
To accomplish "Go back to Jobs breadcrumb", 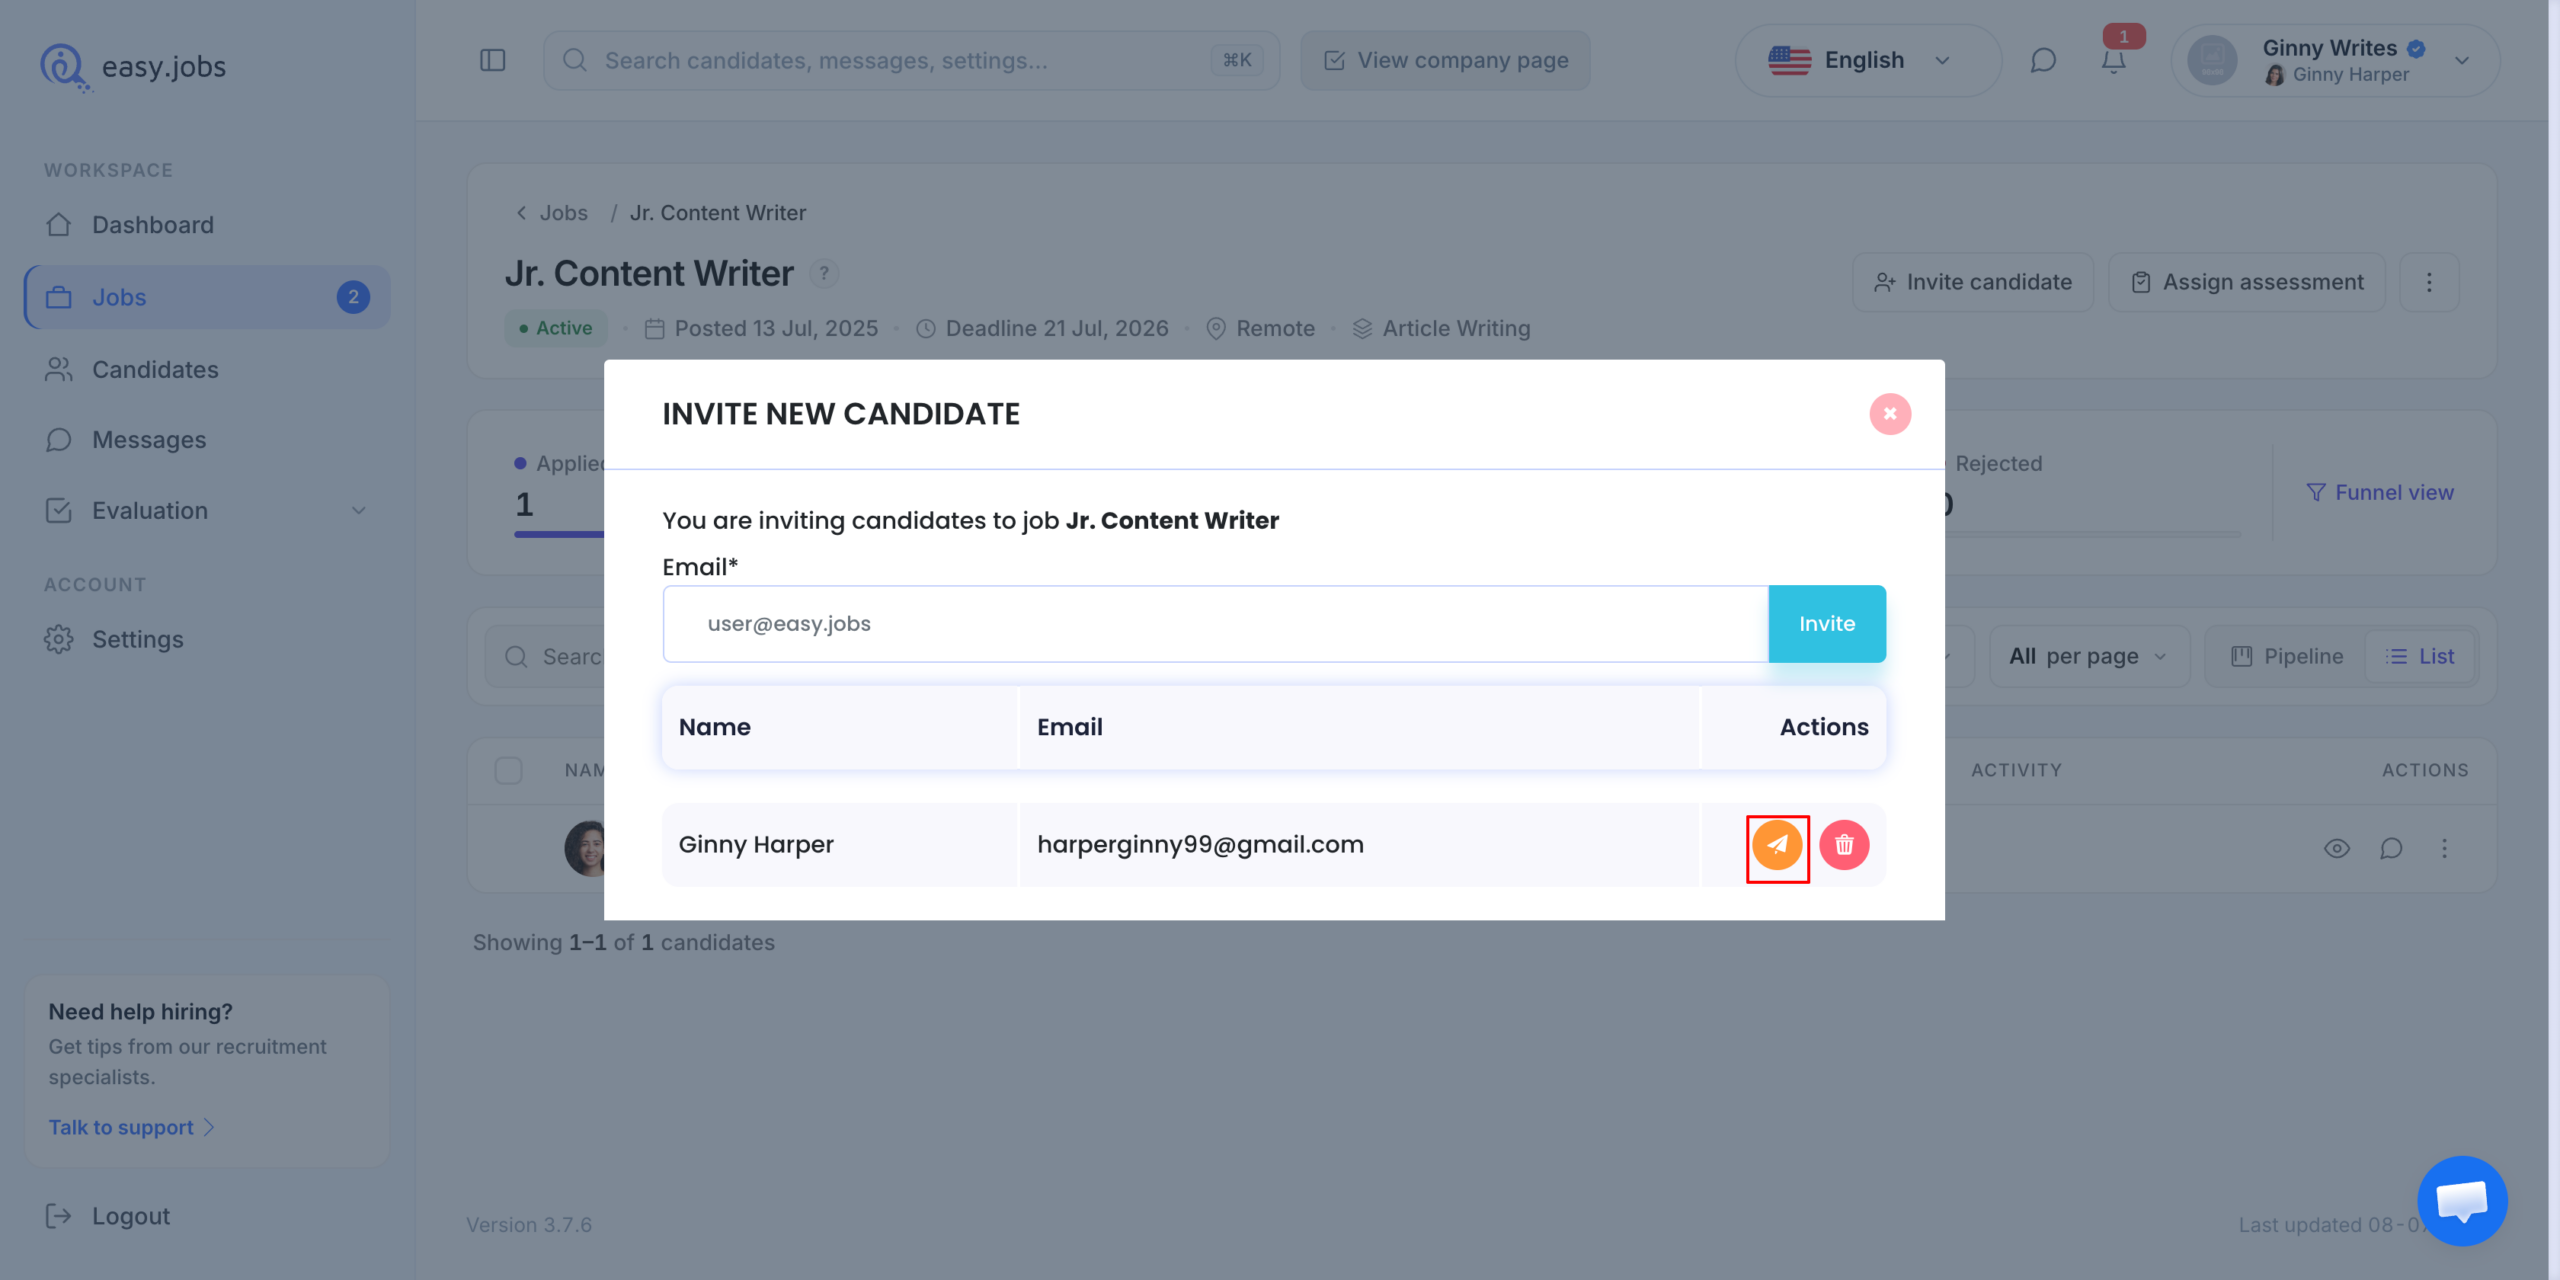I will click(x=552, y=213).
